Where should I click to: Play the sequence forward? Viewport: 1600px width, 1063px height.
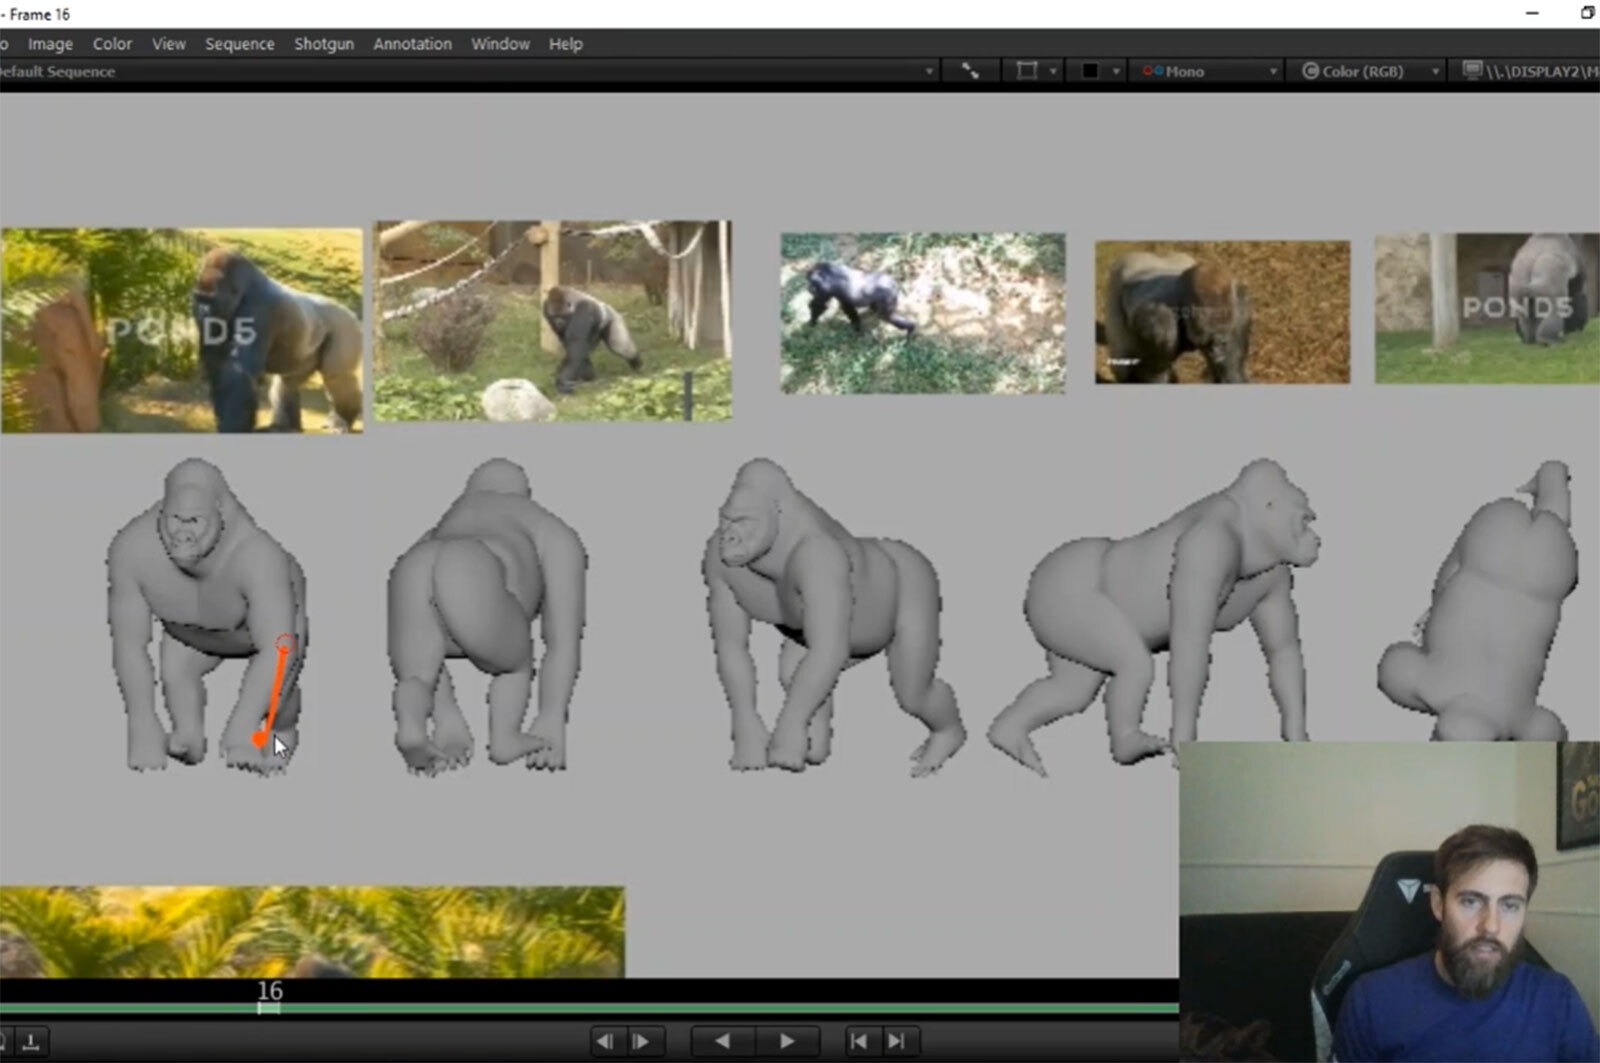click(x=787, y=1041)
